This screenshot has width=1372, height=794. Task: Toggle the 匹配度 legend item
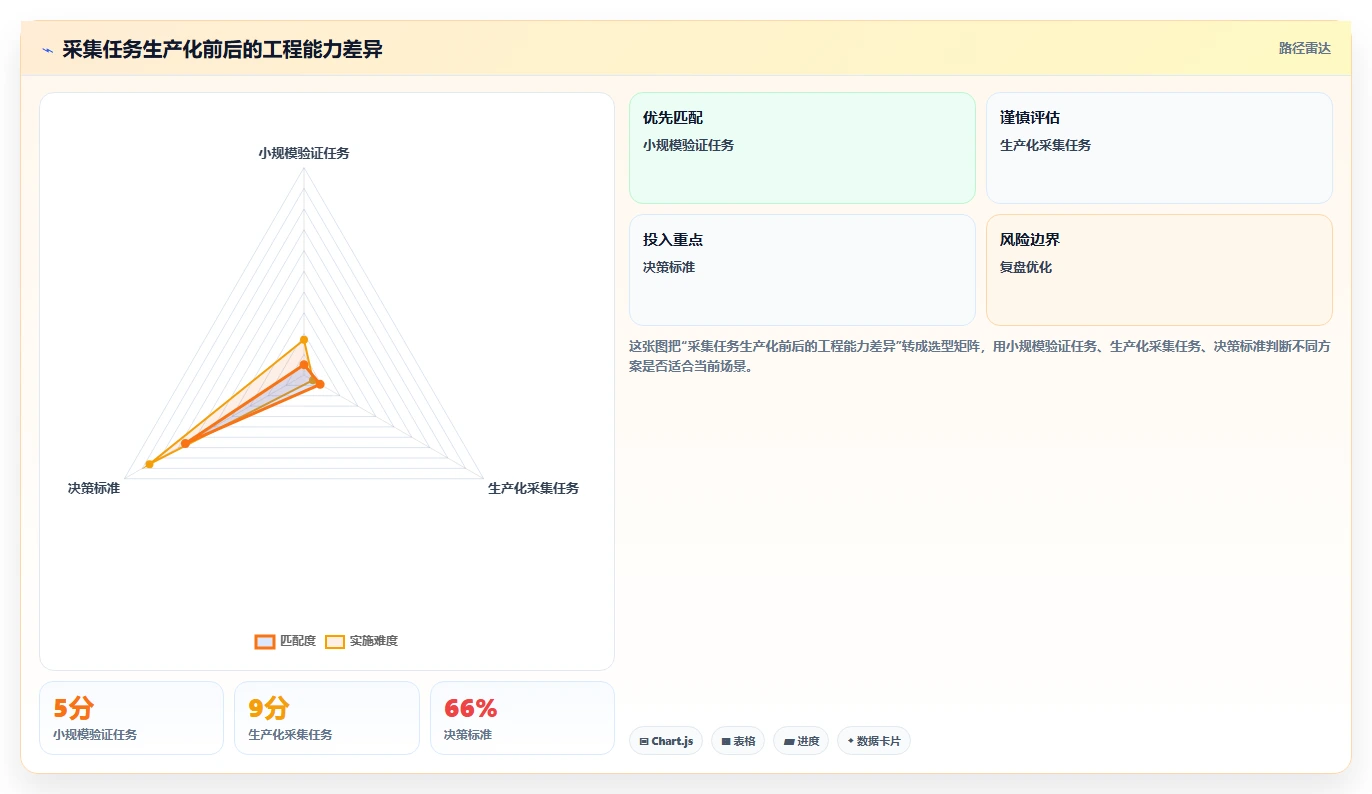(x=285, y=641)
